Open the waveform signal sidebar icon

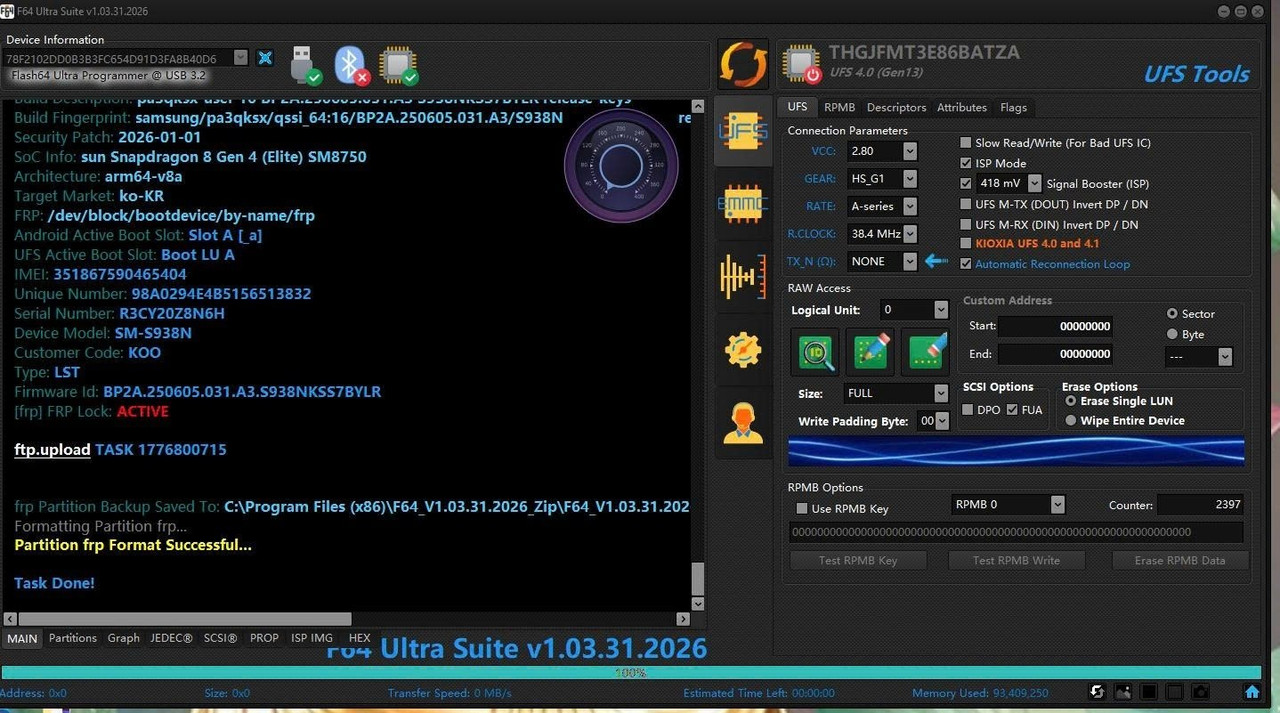pyautogui.click(x=742, y=277)
